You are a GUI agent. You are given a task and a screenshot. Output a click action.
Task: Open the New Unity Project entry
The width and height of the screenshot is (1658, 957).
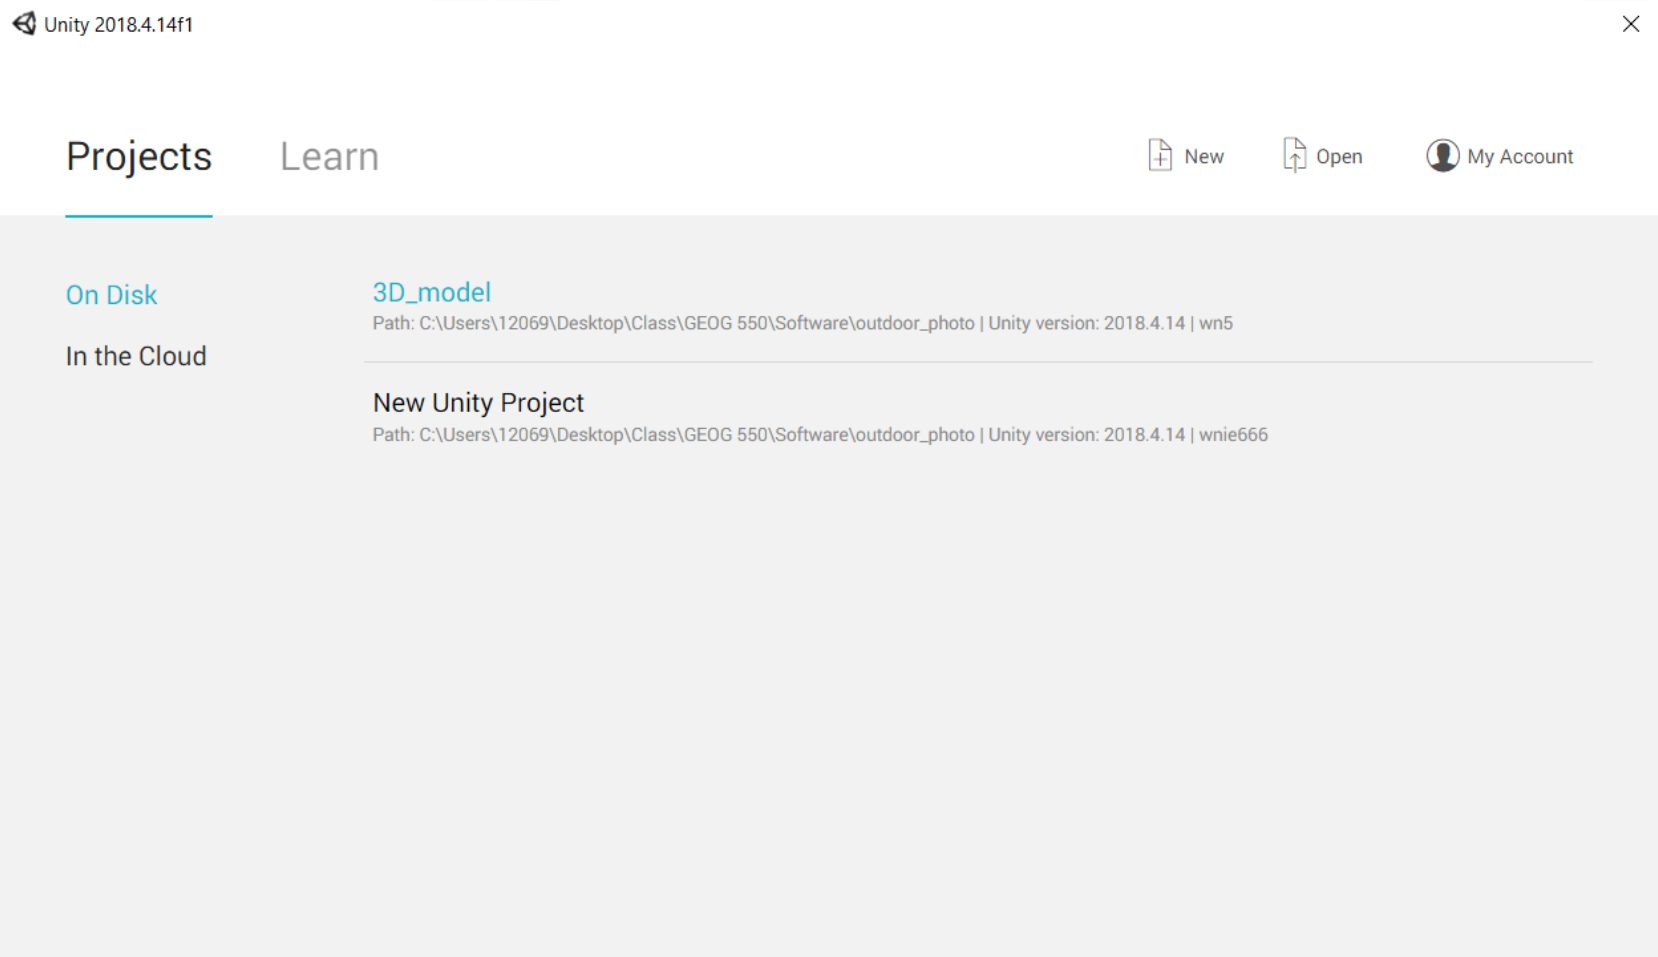[x=478, y=402]
